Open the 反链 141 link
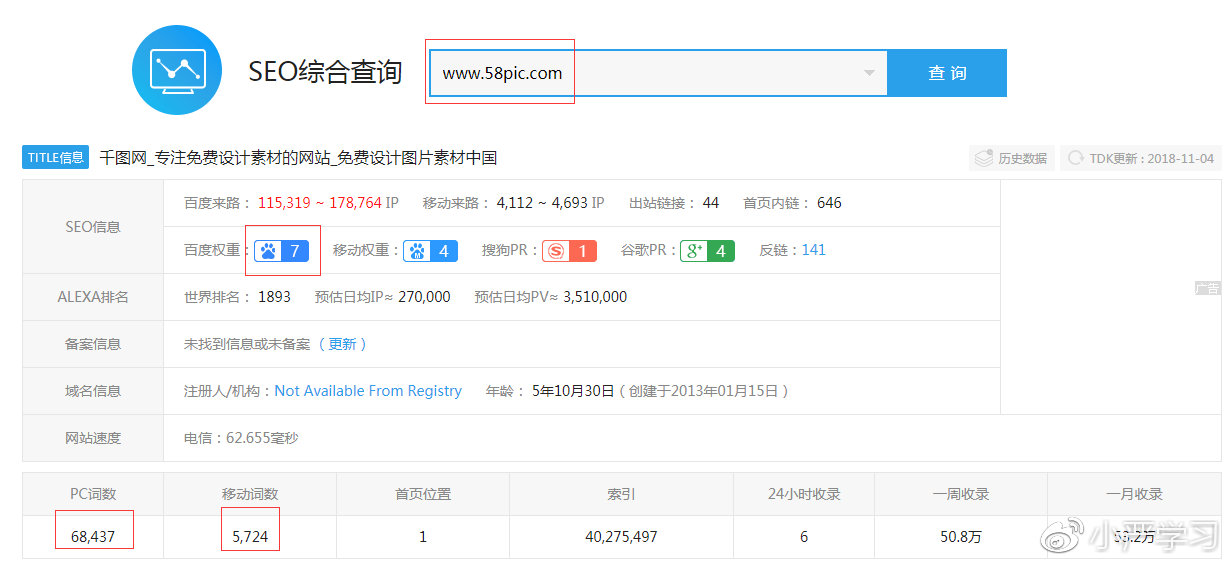1232x566 pixels. tap(814, 250)
